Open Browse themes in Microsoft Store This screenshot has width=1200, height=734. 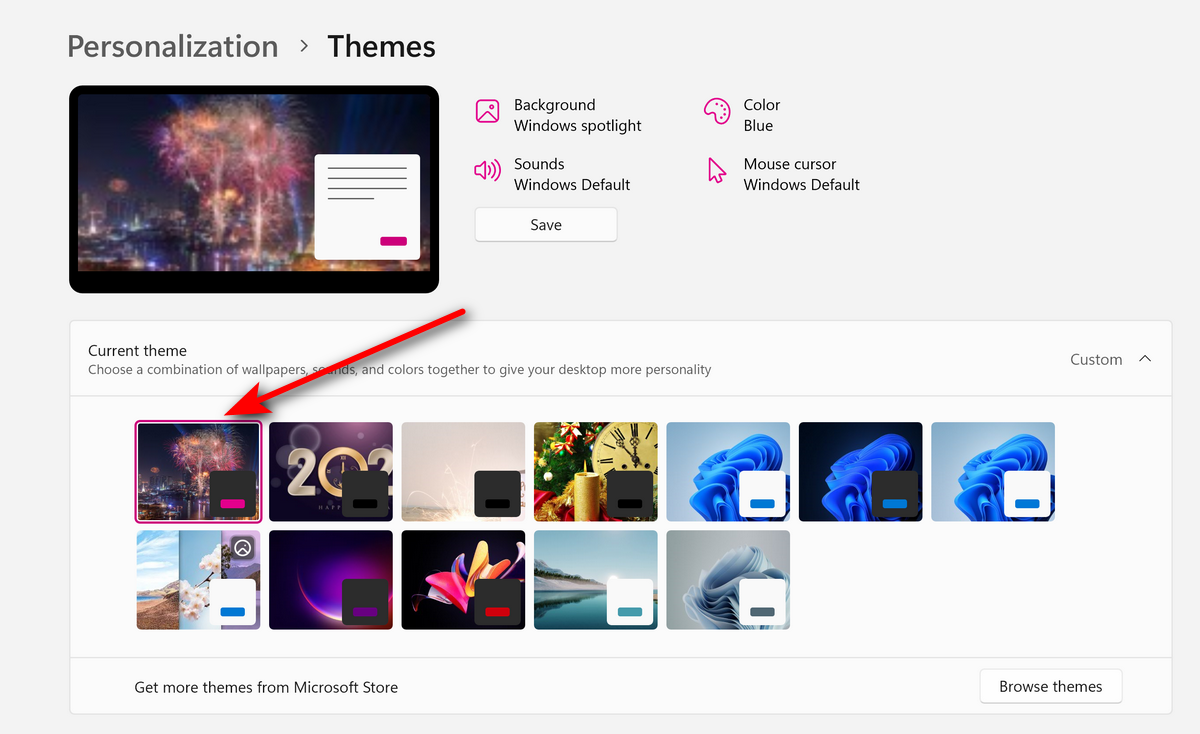[1051, 687]
